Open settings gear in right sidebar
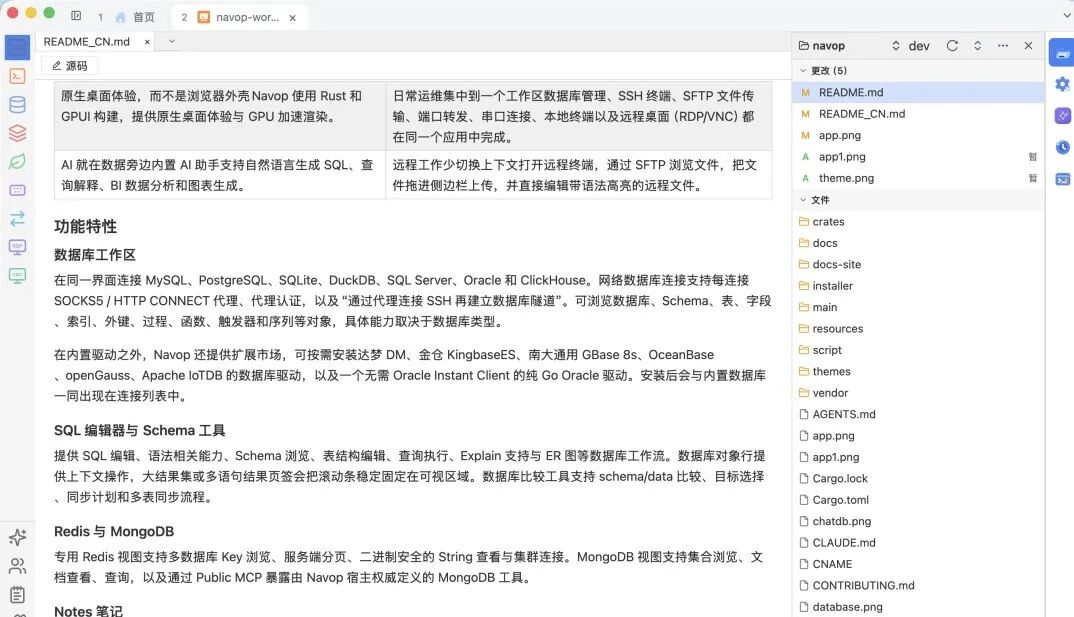Screen dimensions: 1074x617 tap(1062, 84)
